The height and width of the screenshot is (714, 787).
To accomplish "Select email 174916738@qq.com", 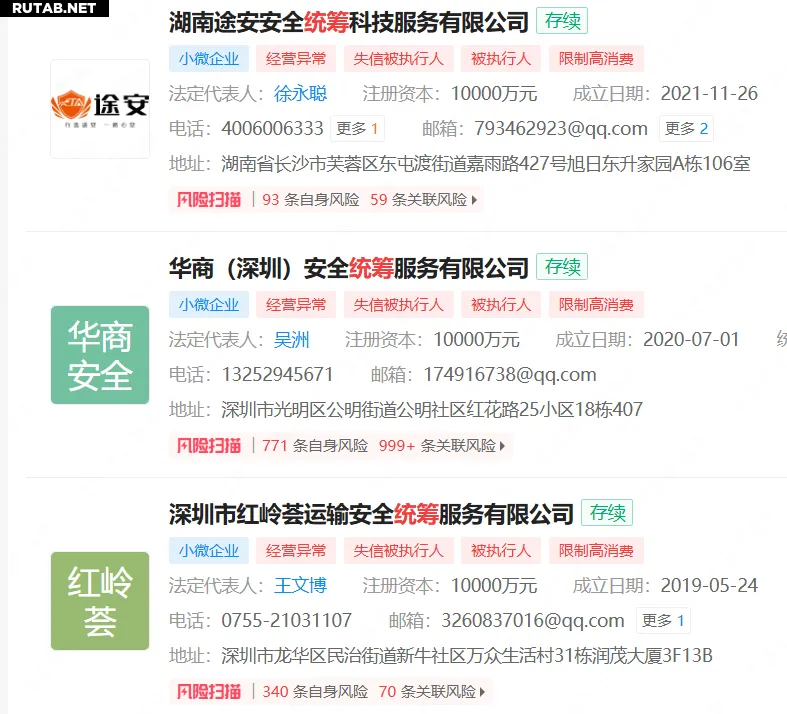I will [x=510, y=375].
